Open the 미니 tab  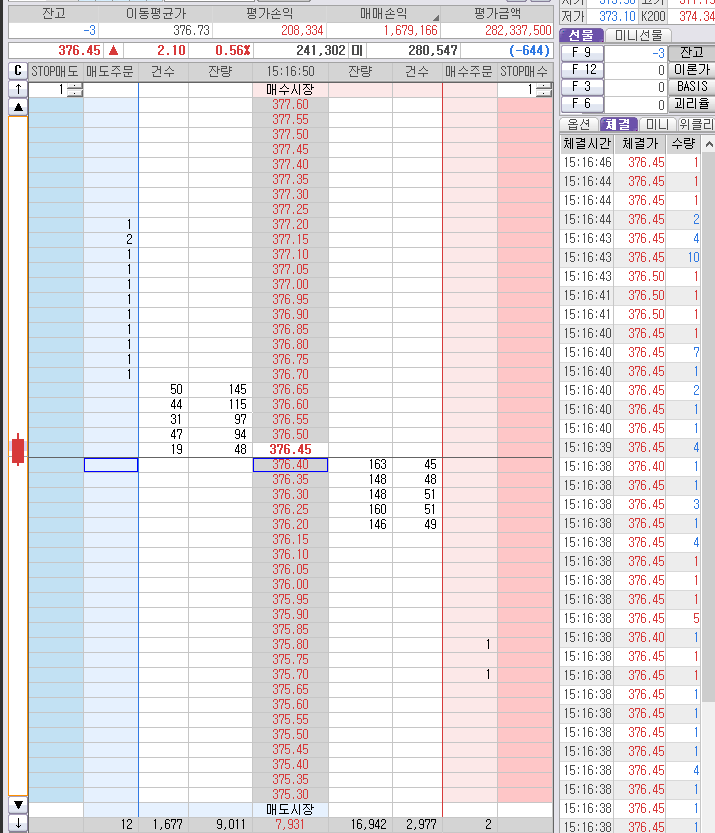[657, 124]
